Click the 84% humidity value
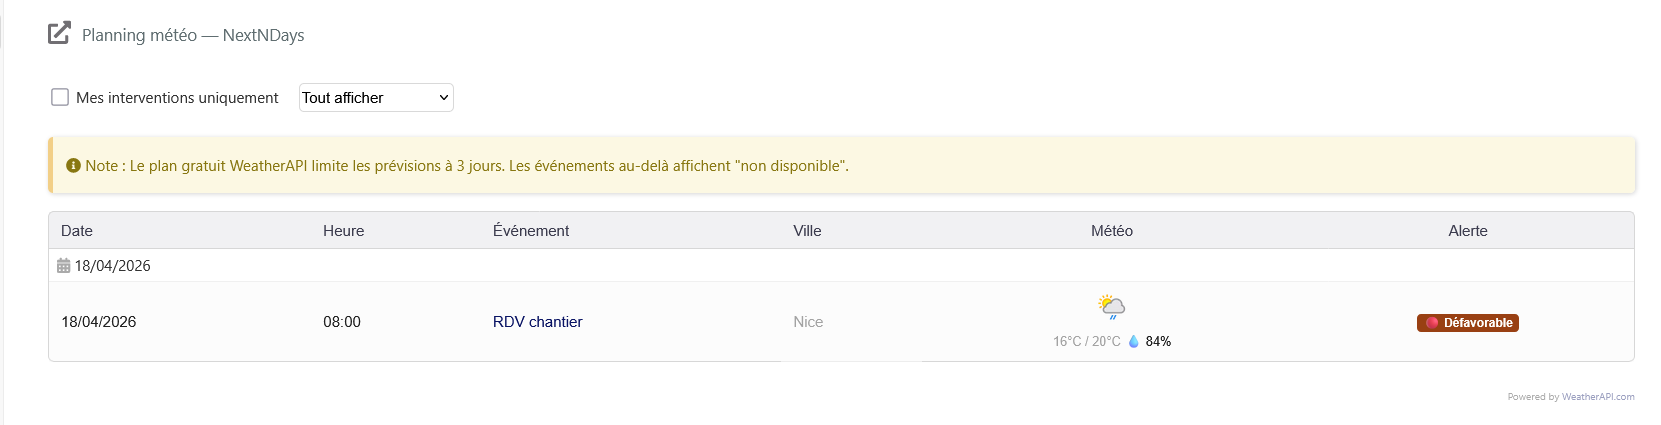 [x=1158, y=341]
